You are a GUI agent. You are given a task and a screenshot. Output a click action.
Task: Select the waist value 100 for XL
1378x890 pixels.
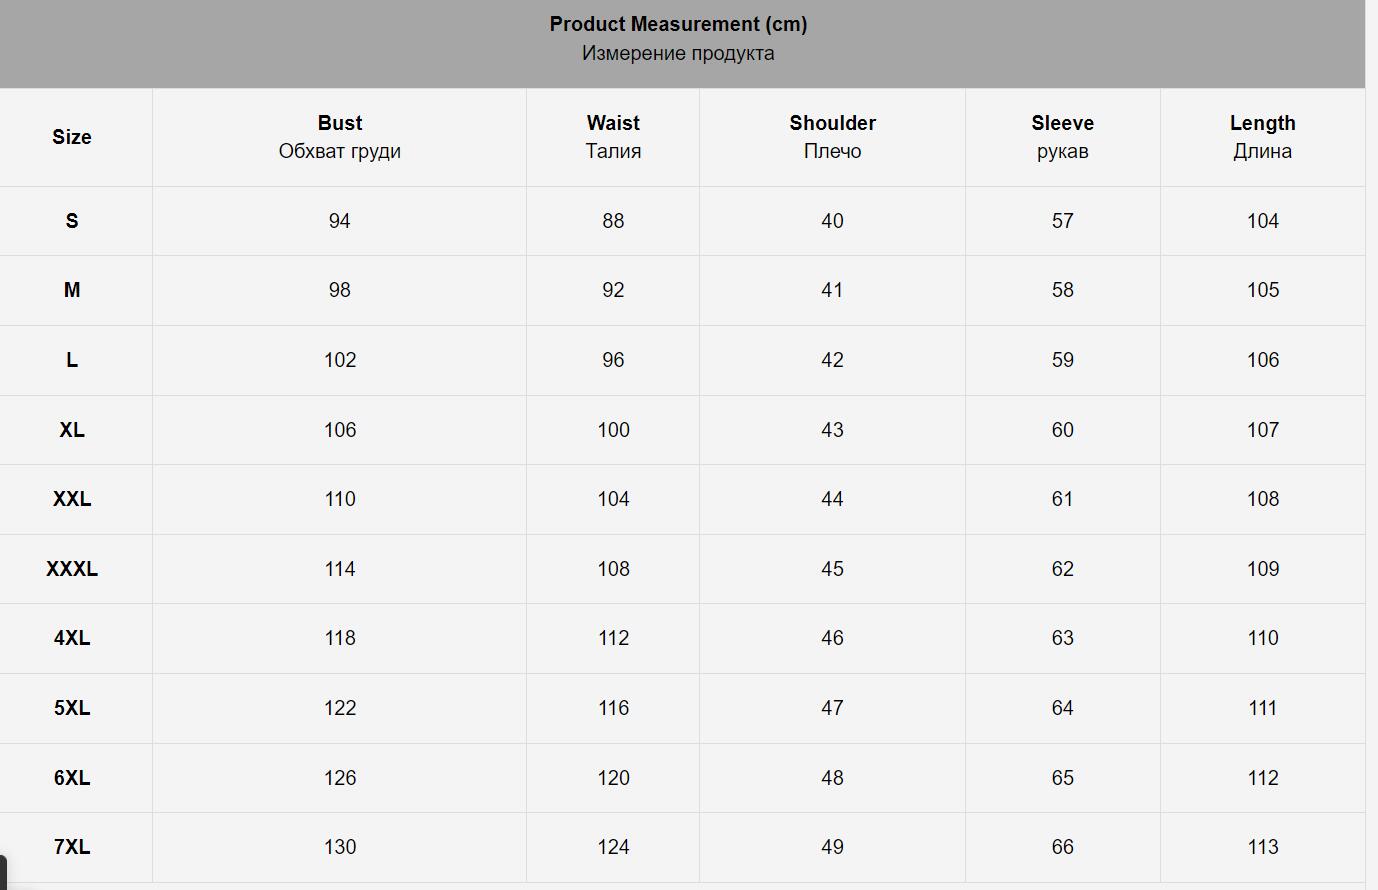click(x=613, y=430)
